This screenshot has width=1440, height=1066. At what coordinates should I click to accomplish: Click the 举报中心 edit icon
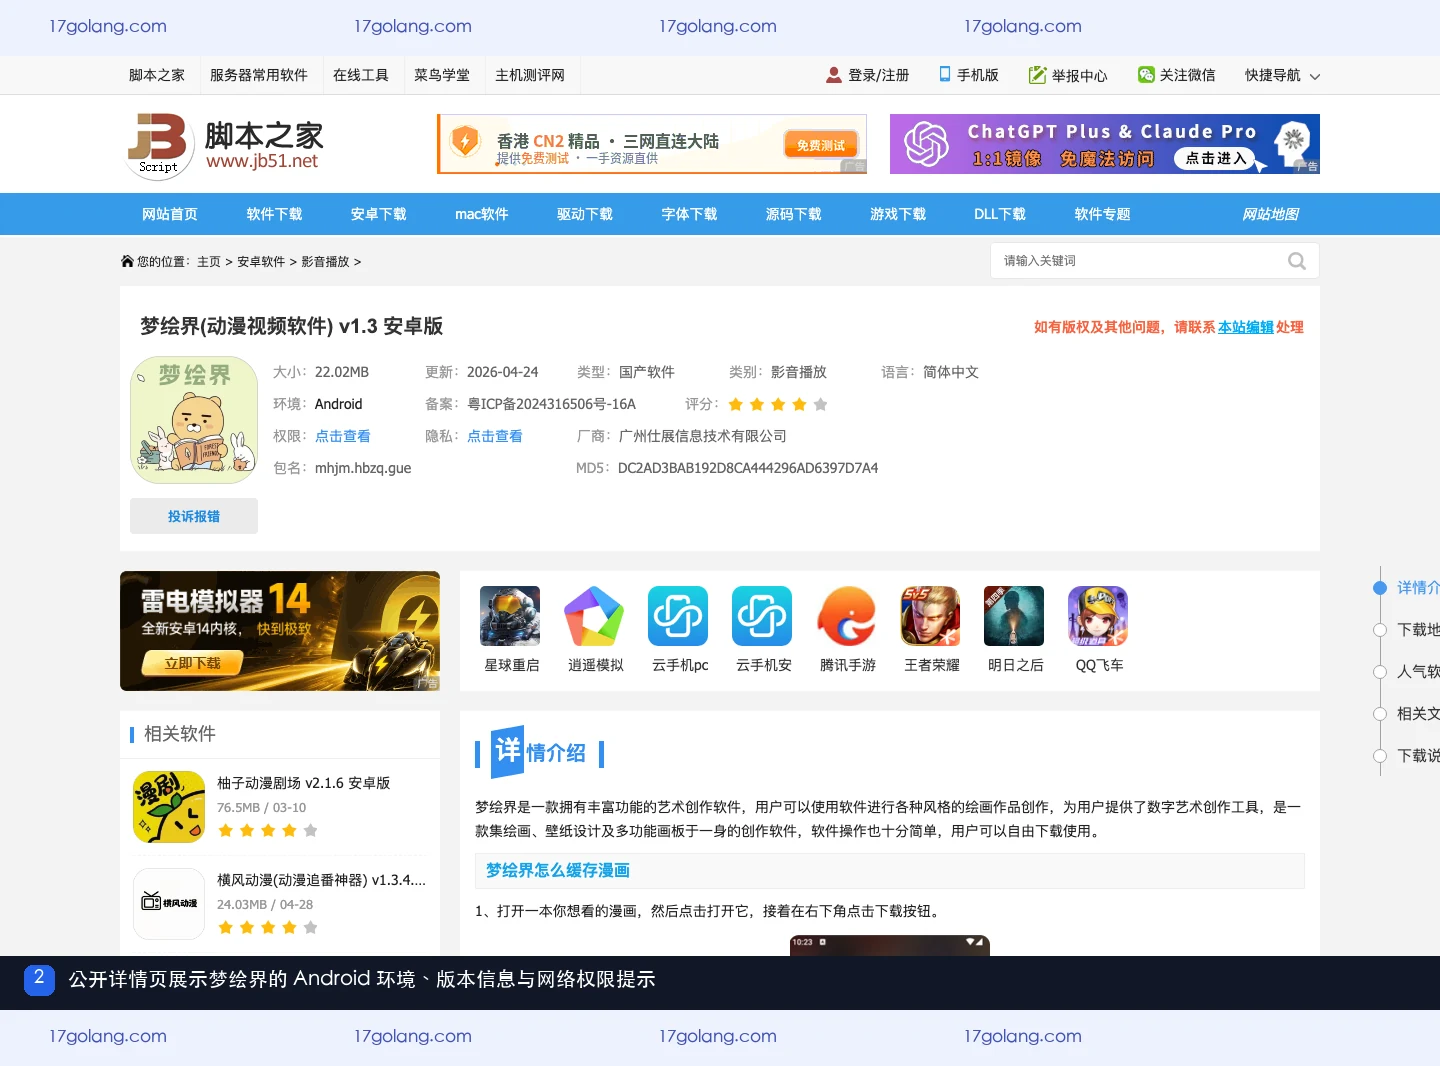pyautogui.click(x=1037, y=75)
